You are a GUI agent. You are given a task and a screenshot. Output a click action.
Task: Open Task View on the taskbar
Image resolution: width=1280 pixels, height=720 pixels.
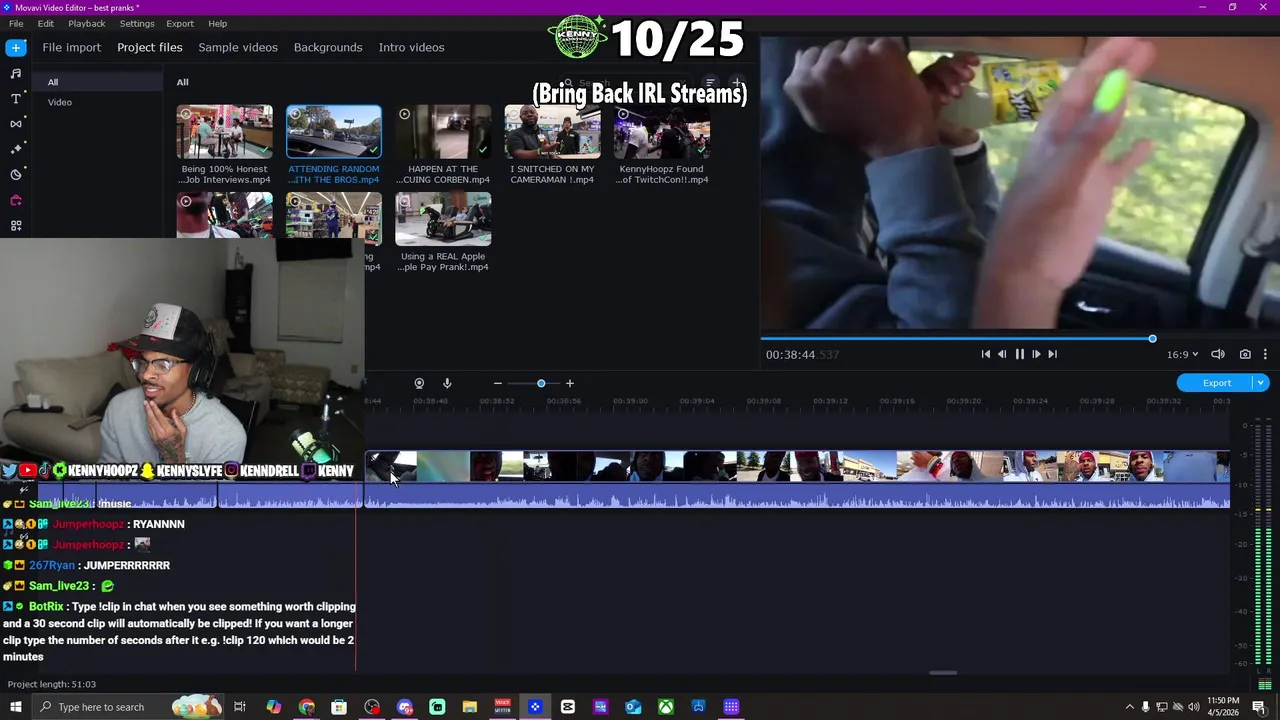pyautogui.click(x=240, y=707)
